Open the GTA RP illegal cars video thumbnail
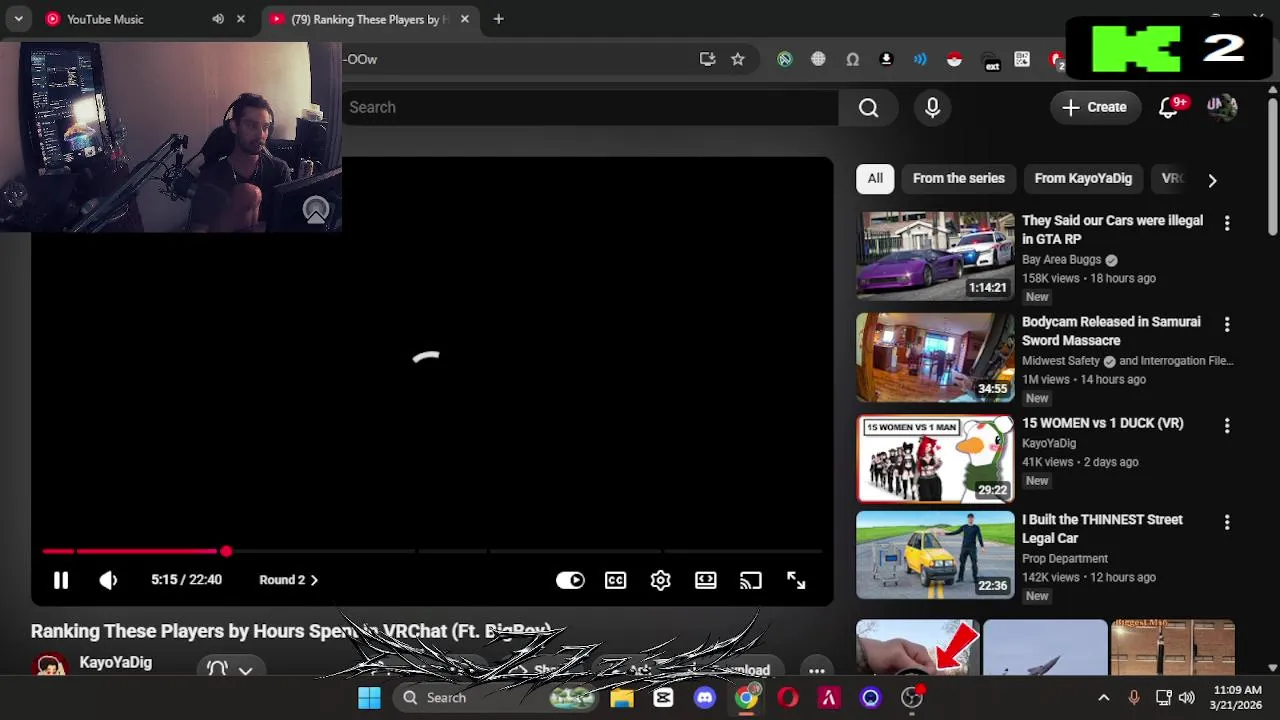Viewport: 1280px width, 720px height. [x=935, y=255]
